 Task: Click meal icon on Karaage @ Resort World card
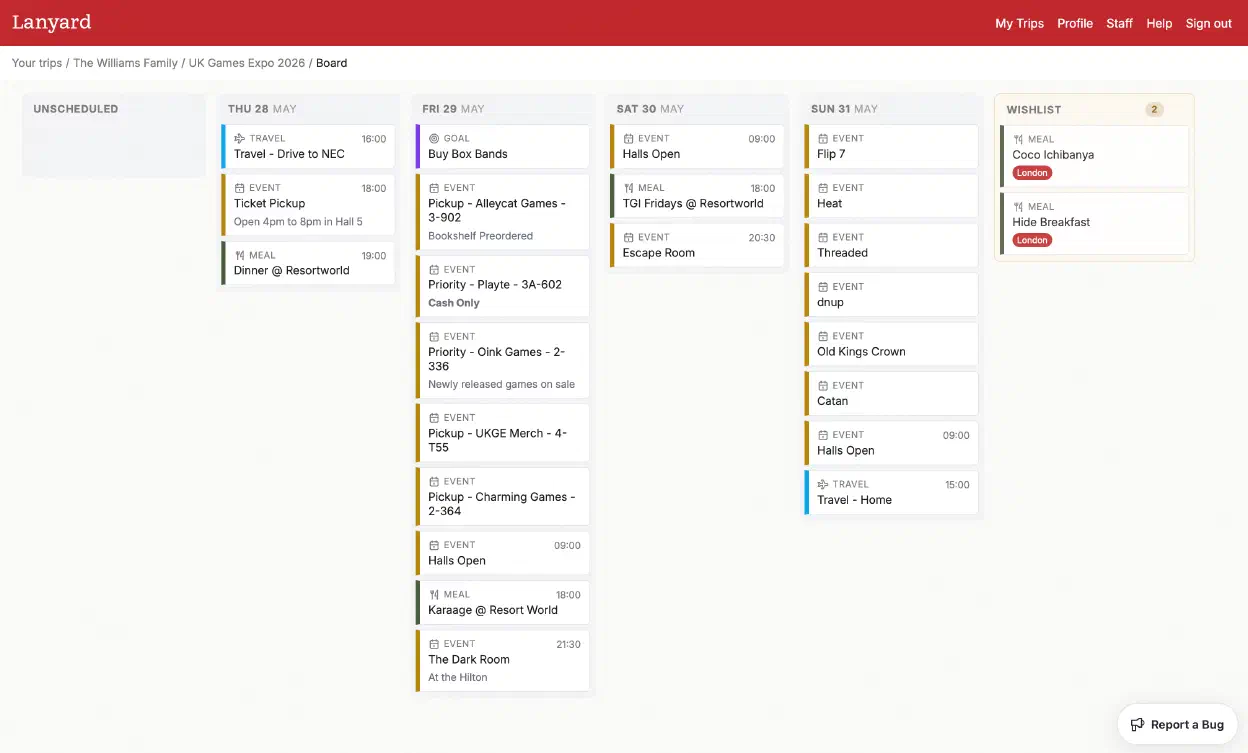tap(433, 595)
